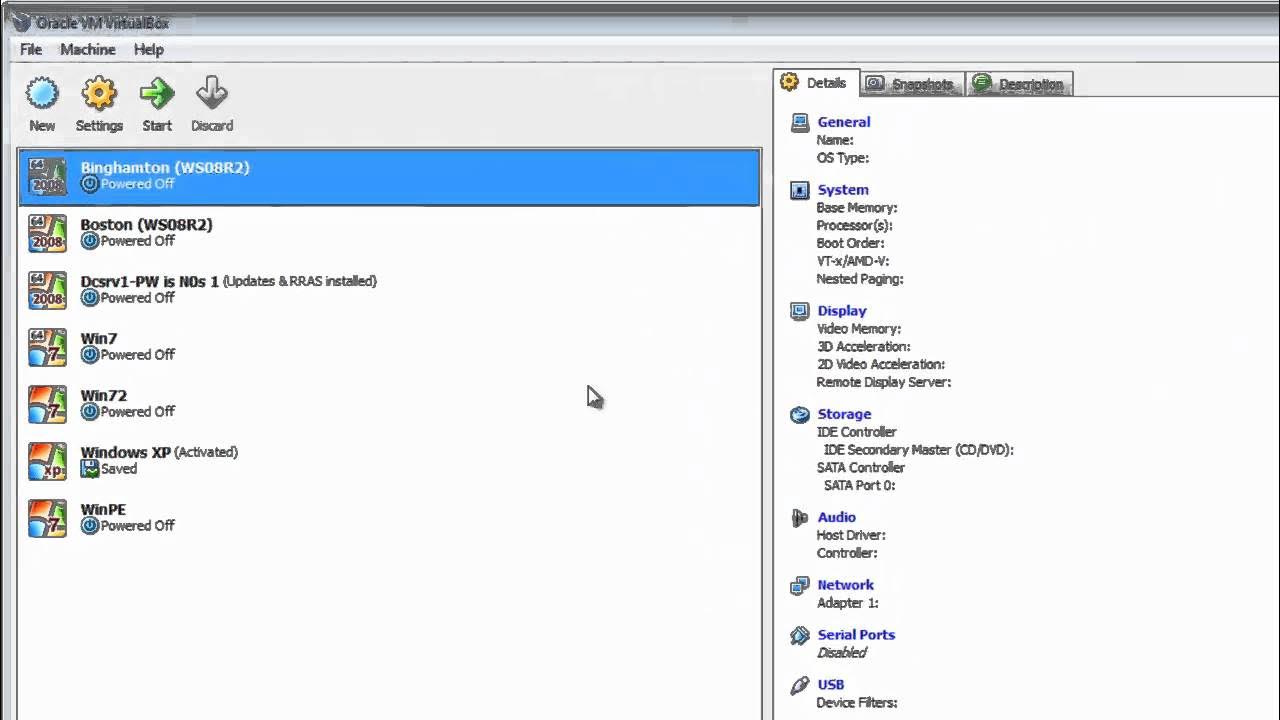This screenshot has width=1280, height=720.
Task: Click the OS Type label
Action: [842, 158]
